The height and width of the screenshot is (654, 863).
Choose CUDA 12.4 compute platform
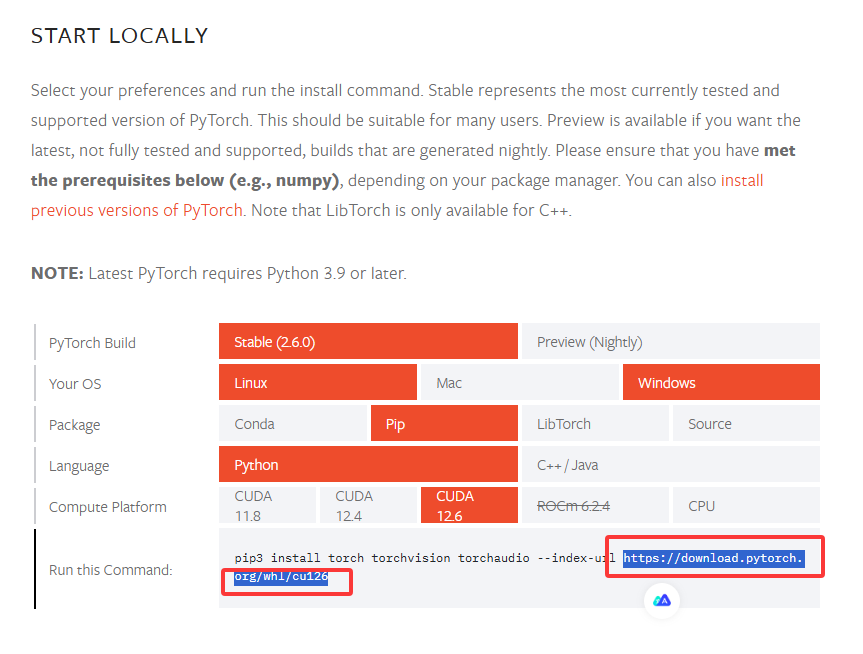[x=368, y=504]
